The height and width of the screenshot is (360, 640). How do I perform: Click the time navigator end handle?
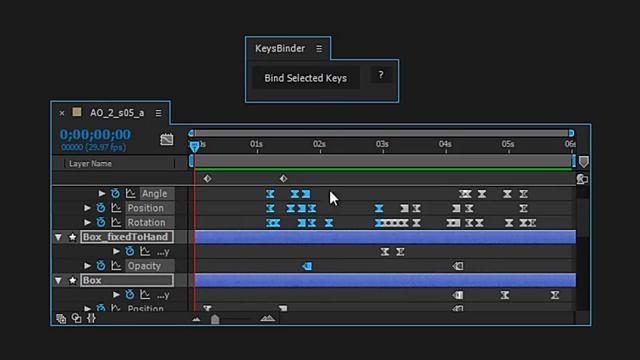(x=571, y=133)
